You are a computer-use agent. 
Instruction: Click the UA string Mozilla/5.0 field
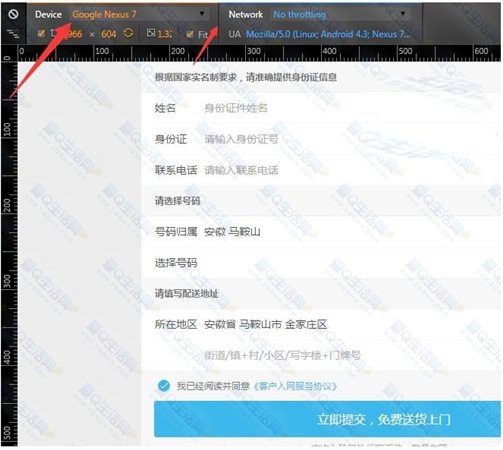pos(328,34)
